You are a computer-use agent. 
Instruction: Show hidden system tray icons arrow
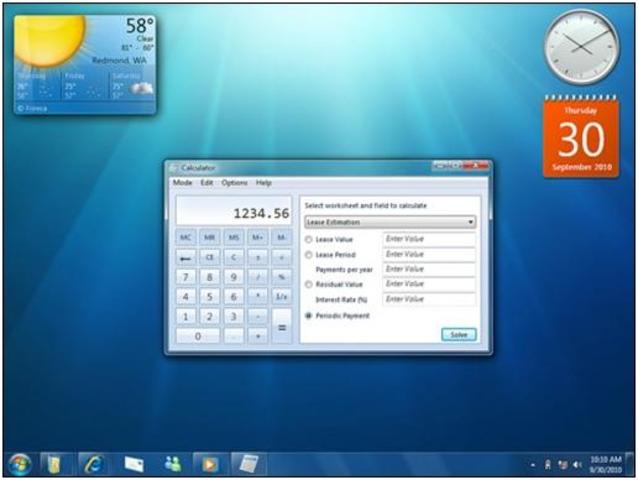click(x=532, y=465)
